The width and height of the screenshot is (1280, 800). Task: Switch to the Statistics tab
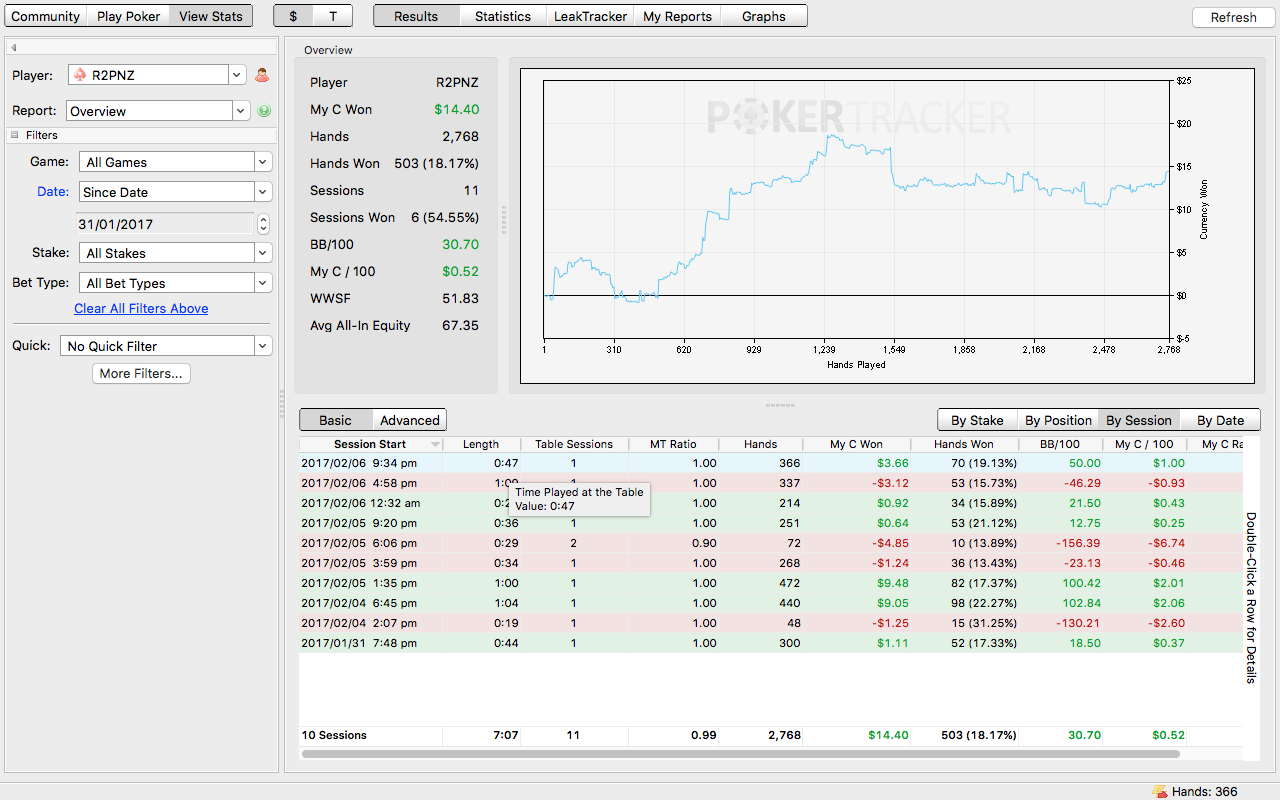coord(503,16)
